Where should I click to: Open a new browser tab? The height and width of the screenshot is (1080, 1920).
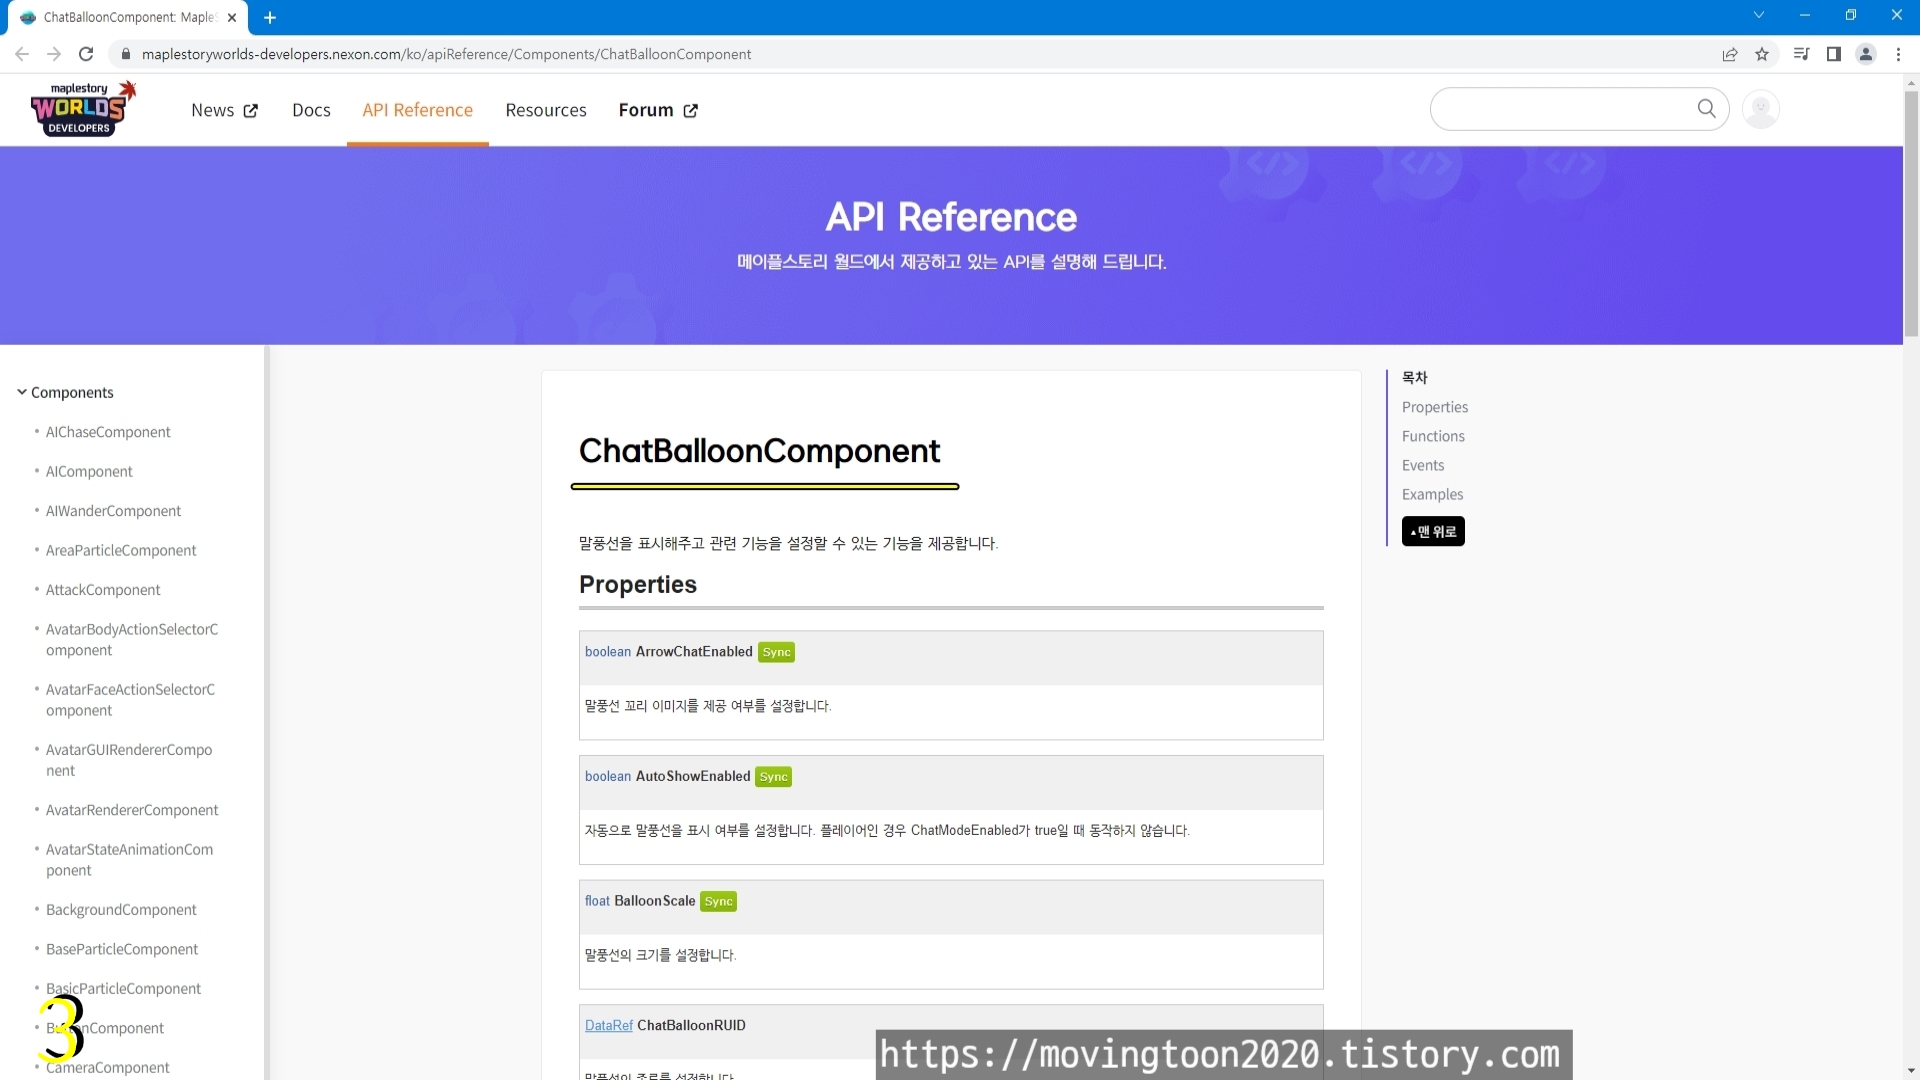pyautogui.click(x=270, y=17)
